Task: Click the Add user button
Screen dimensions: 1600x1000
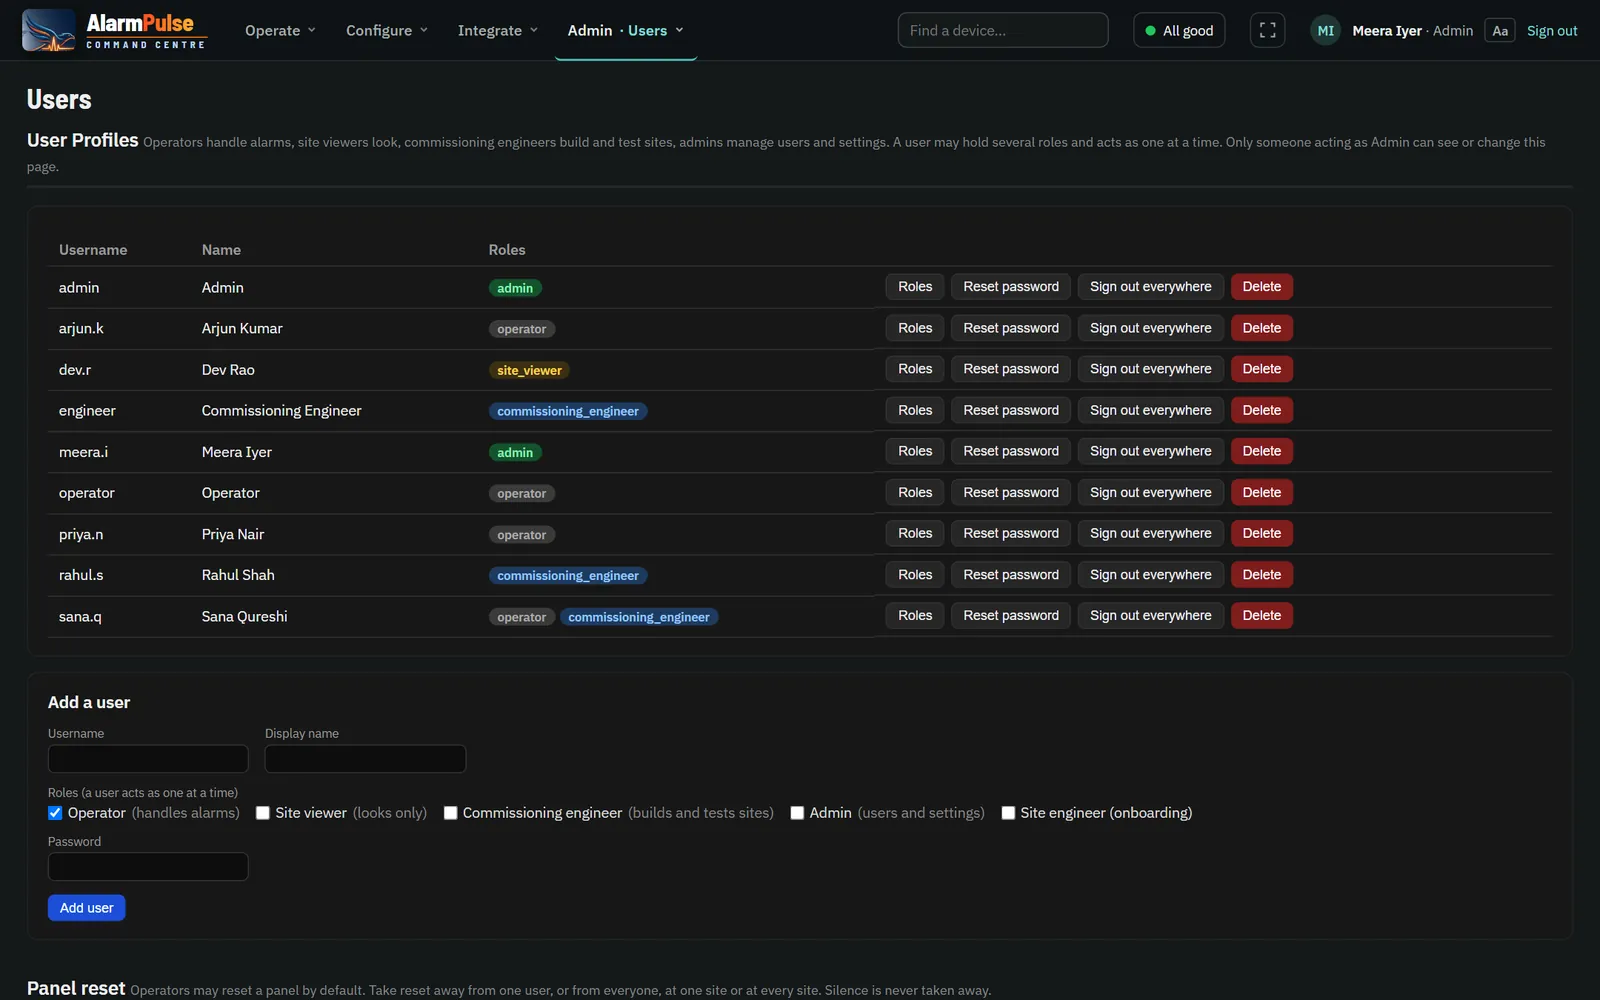Action: (86, 908)
